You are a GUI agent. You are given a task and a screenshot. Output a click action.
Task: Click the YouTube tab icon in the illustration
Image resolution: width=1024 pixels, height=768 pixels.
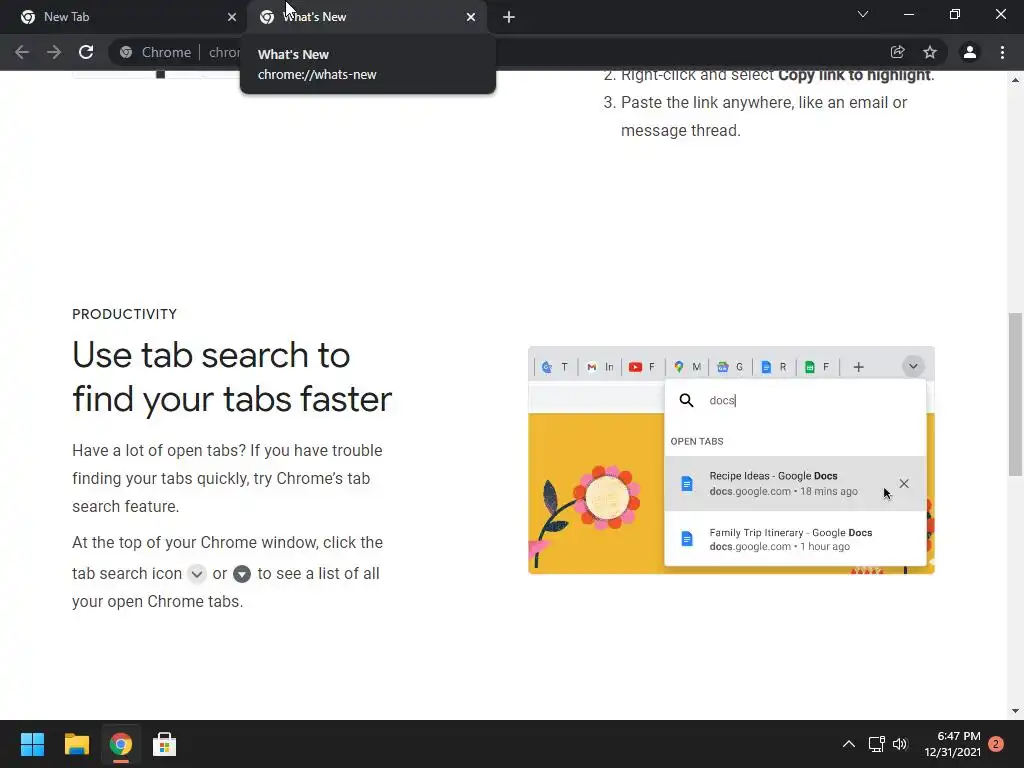635,367
